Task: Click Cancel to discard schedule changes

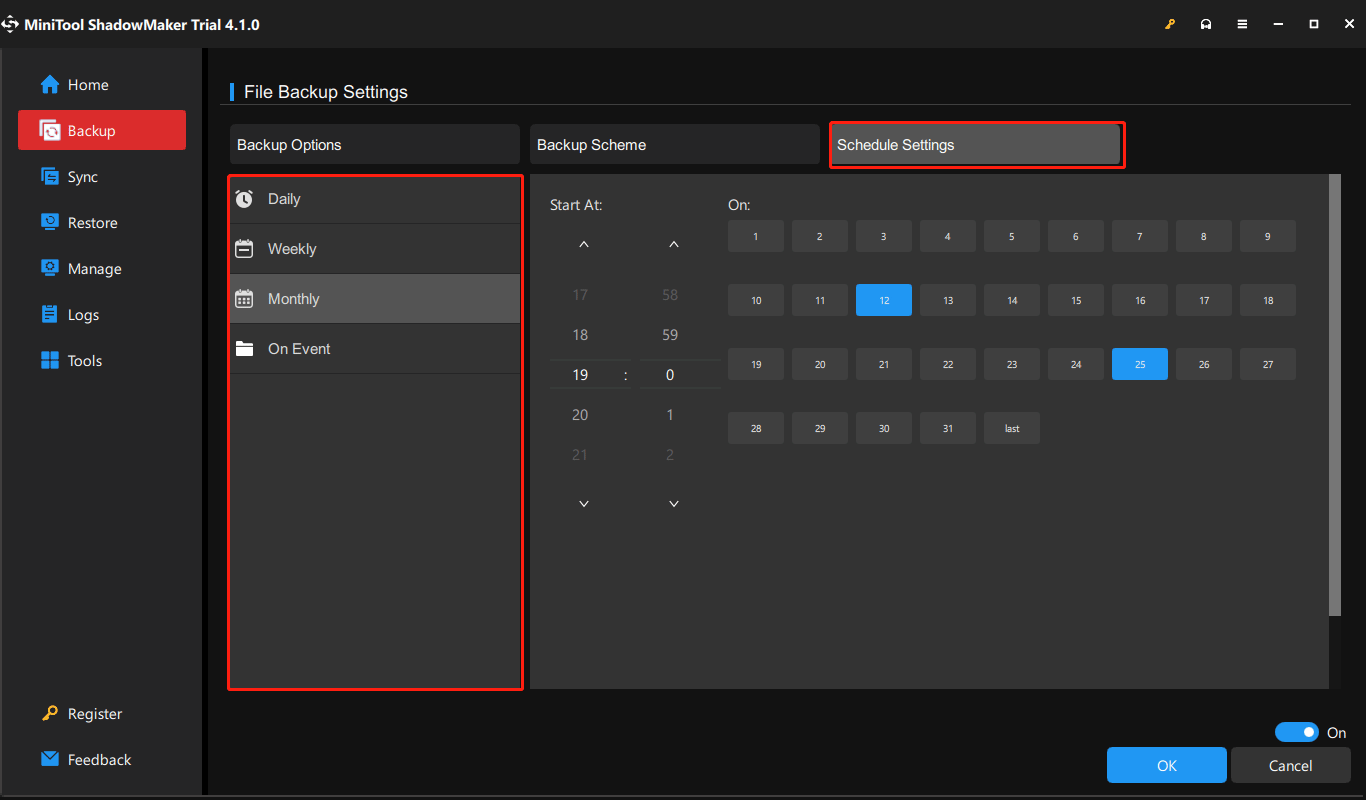Action: pyautogui.click(x=1290, y=765)
